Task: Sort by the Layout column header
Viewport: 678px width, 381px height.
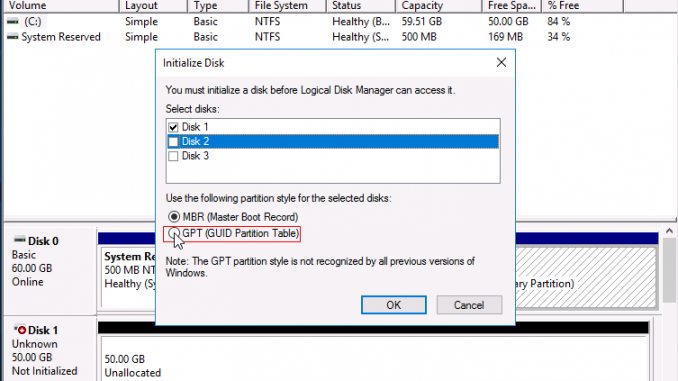Action: point(154,6)
